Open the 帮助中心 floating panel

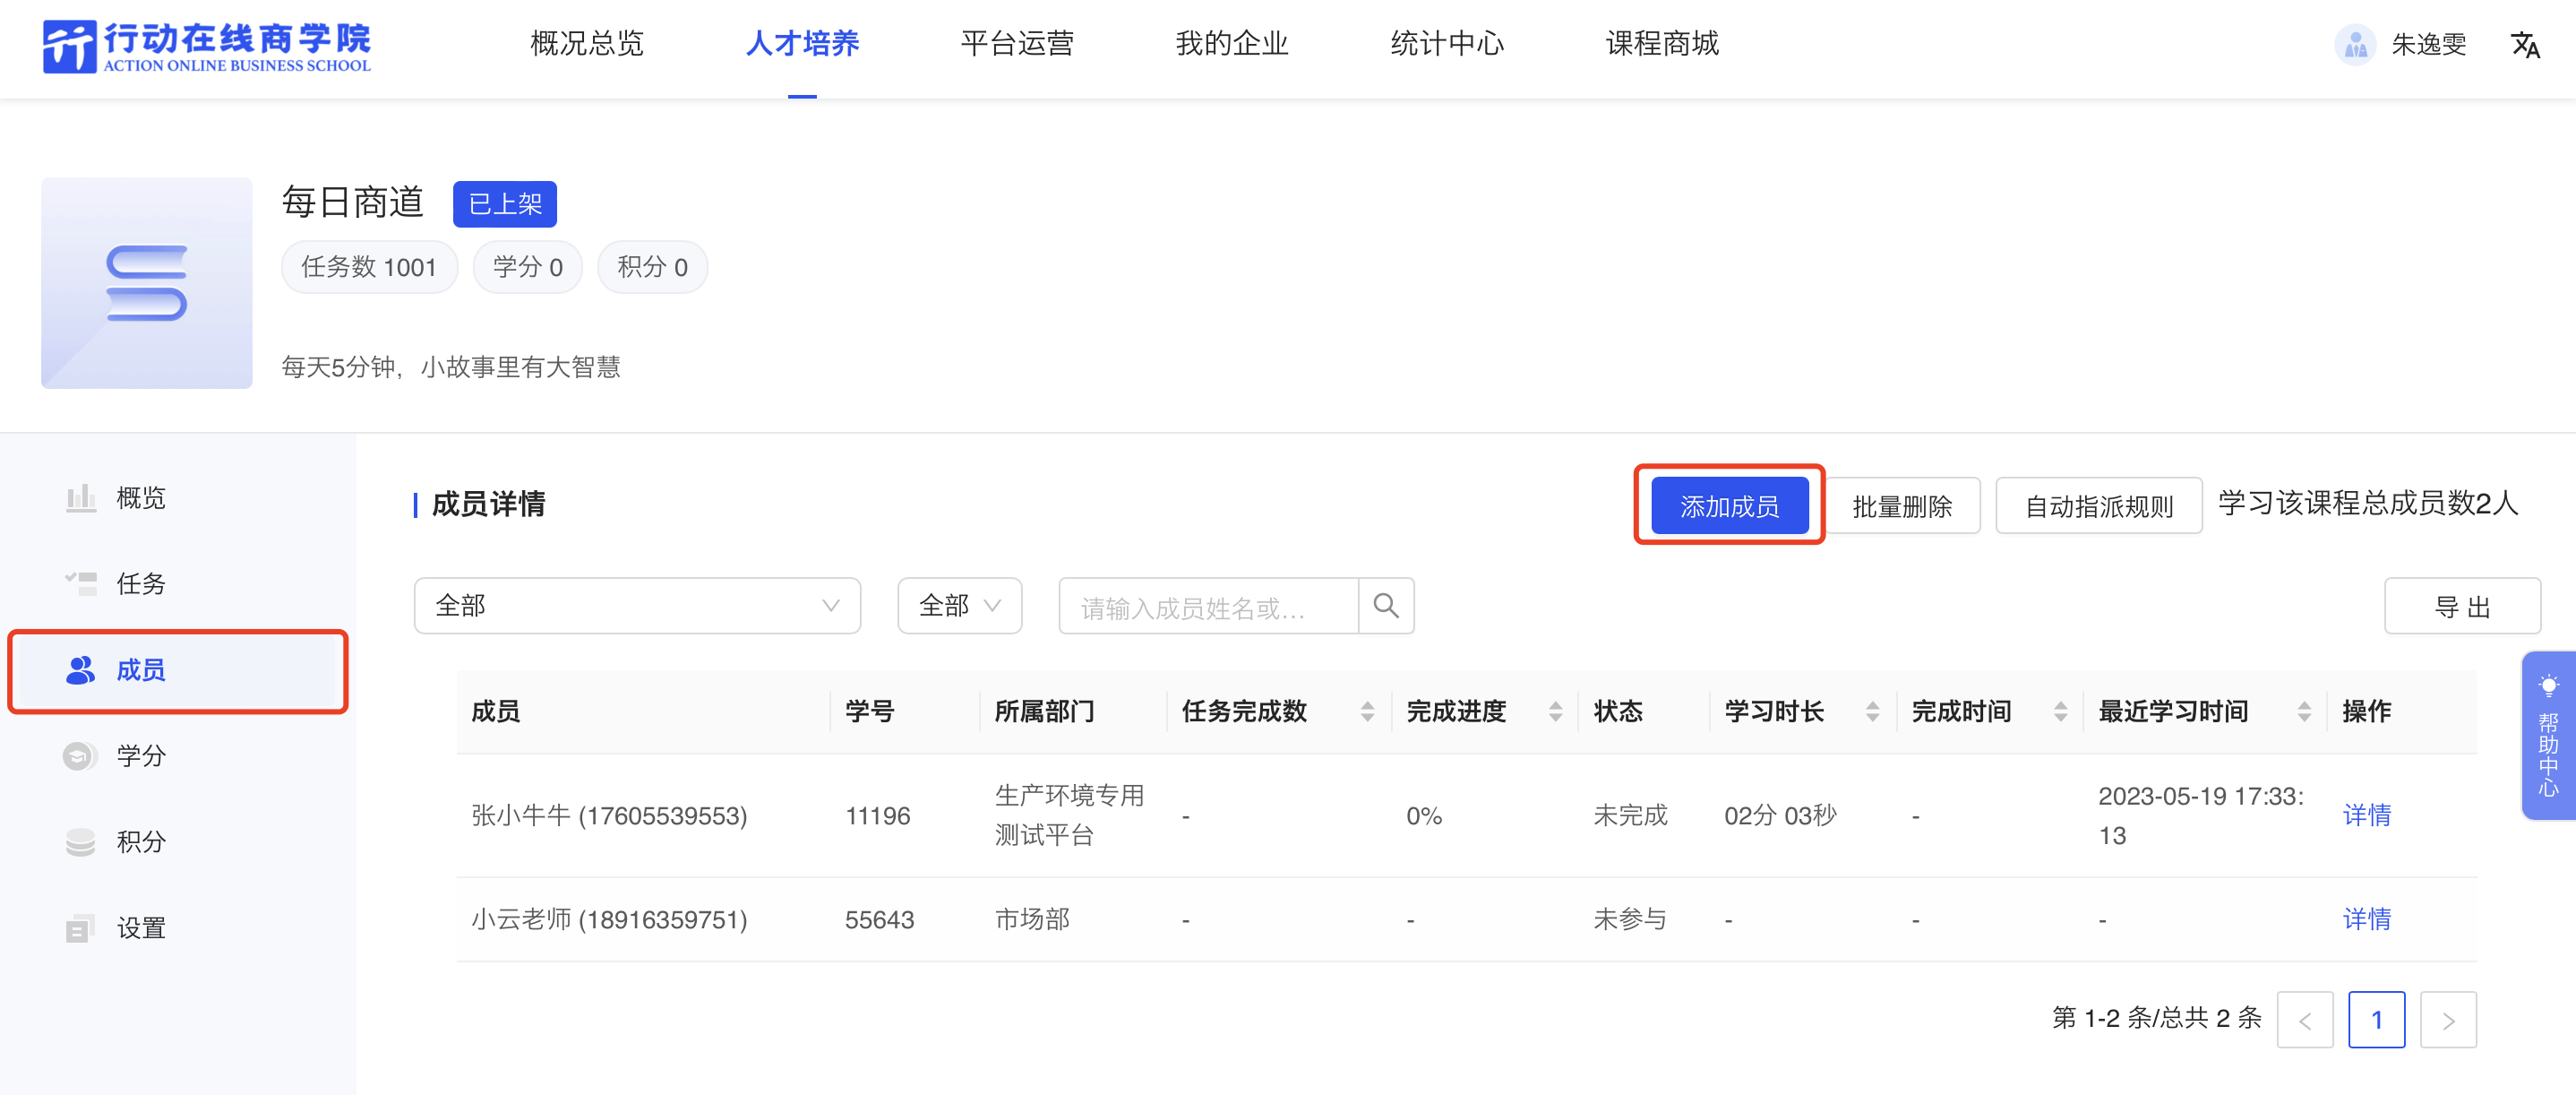2547,735
